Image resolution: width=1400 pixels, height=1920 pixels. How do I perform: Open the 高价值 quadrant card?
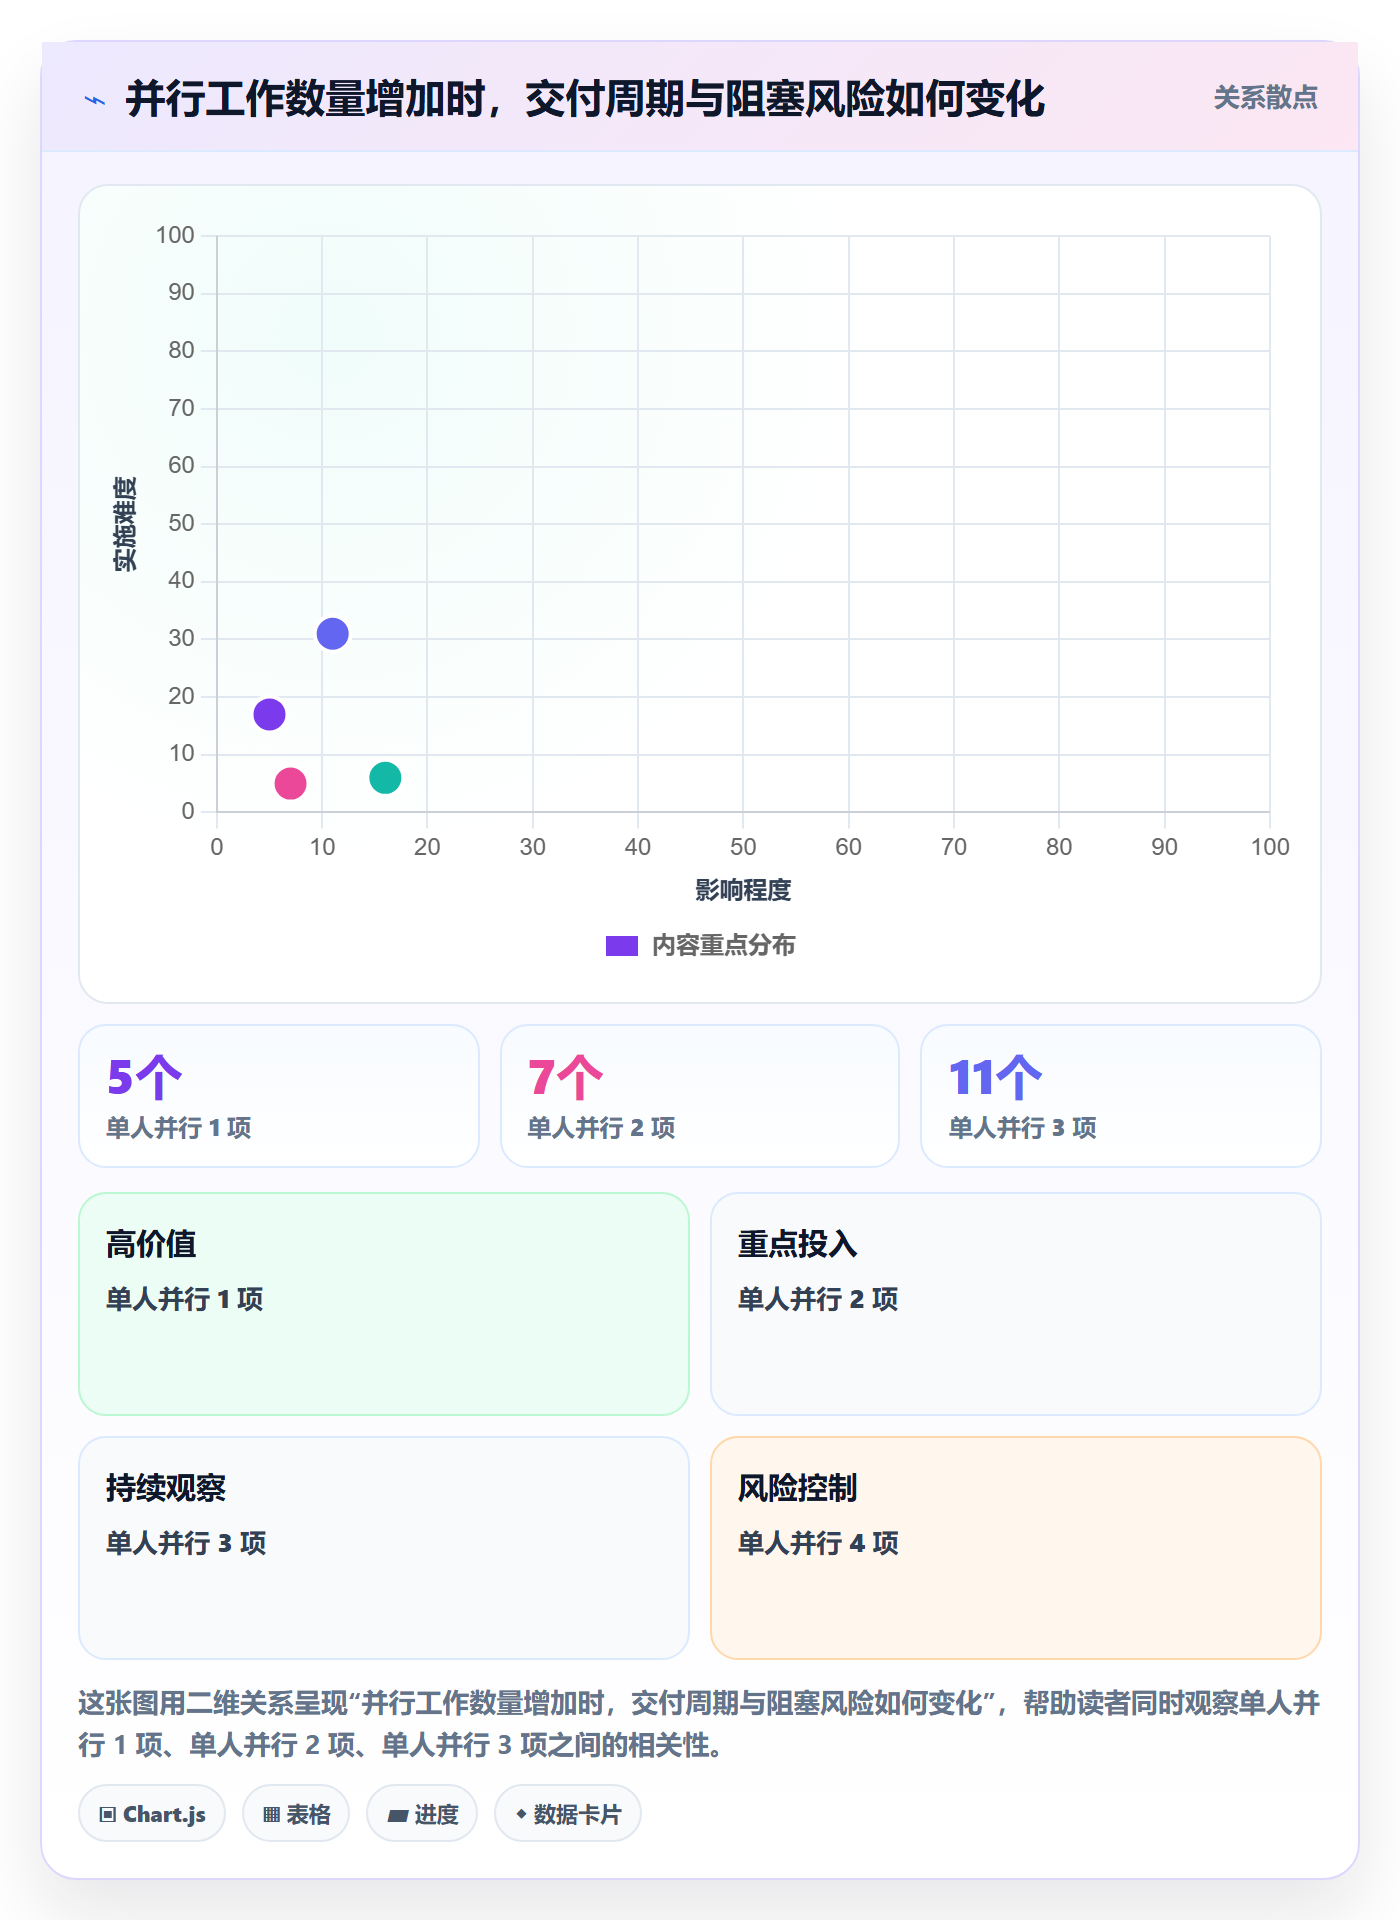coord(384,1304)
